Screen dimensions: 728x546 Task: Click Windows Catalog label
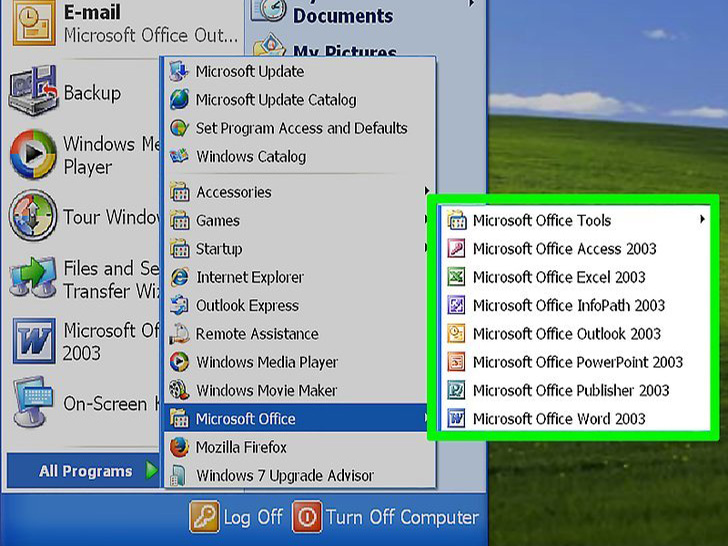251,156
